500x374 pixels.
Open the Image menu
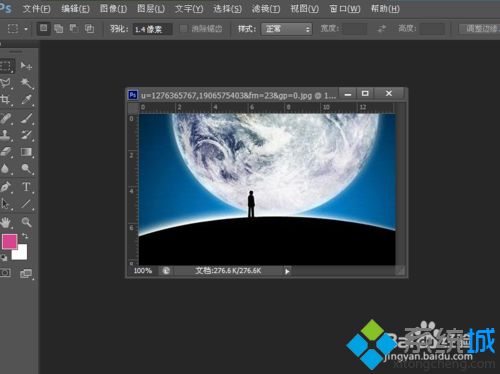click(113, 9)
